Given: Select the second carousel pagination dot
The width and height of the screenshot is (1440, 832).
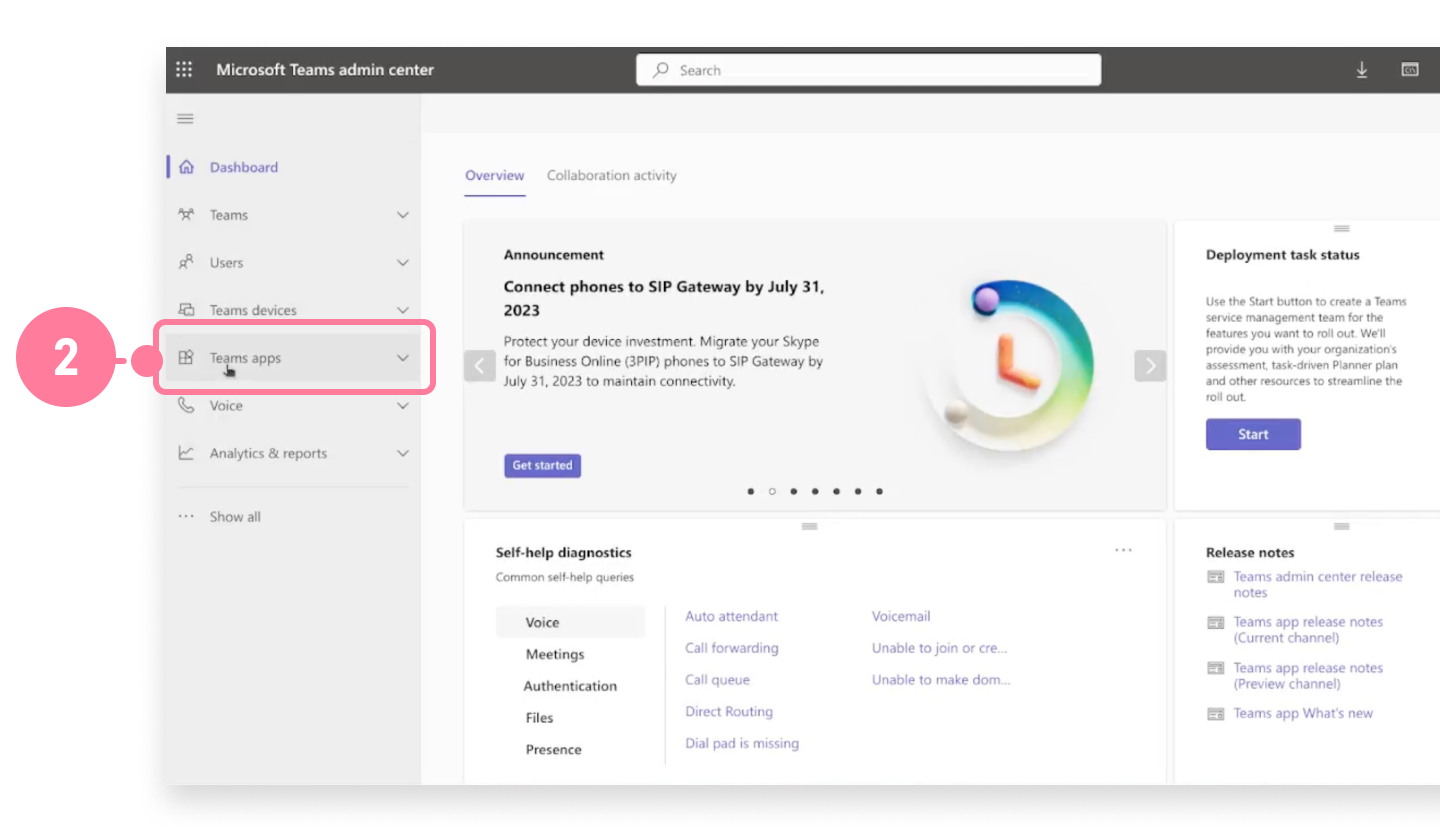Looking at the screenshot, I should pos(772,491).
